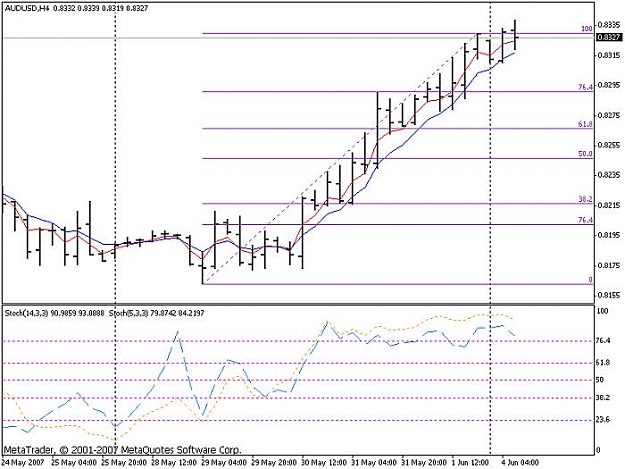Screen dimensions: 625x469
Task: Click the 0.8255 price axis label
Action: coord(609,145)
